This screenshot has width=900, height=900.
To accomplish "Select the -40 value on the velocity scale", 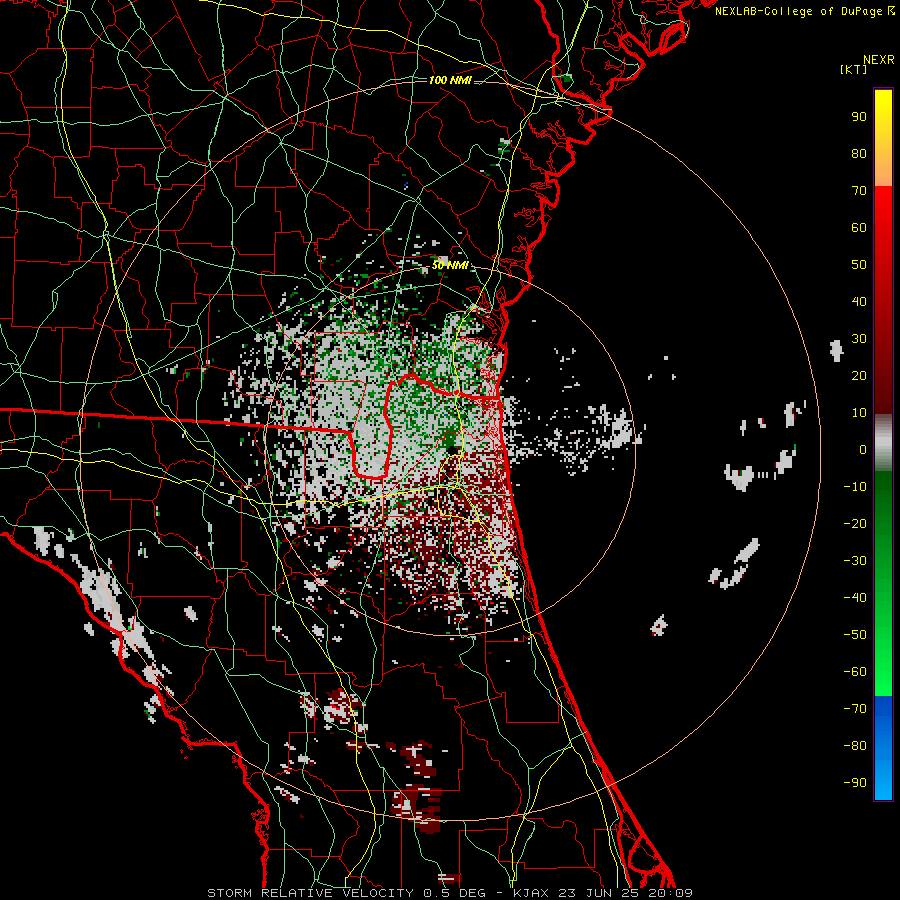I will coord(855,598).
